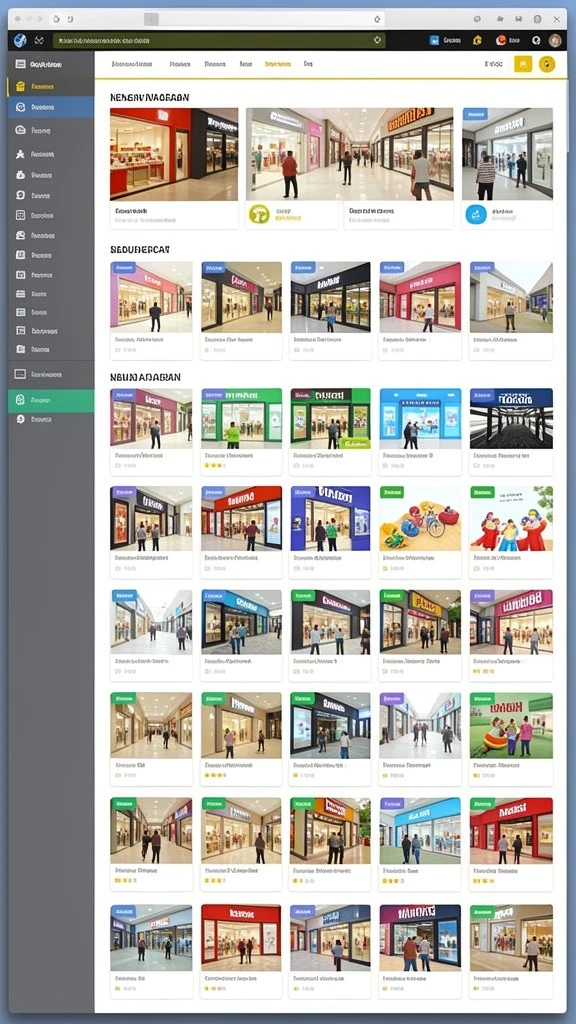The image size is (576, 1024).
Task: Select the green highlighted sidebar item
Action: click(x=51, y=400)
